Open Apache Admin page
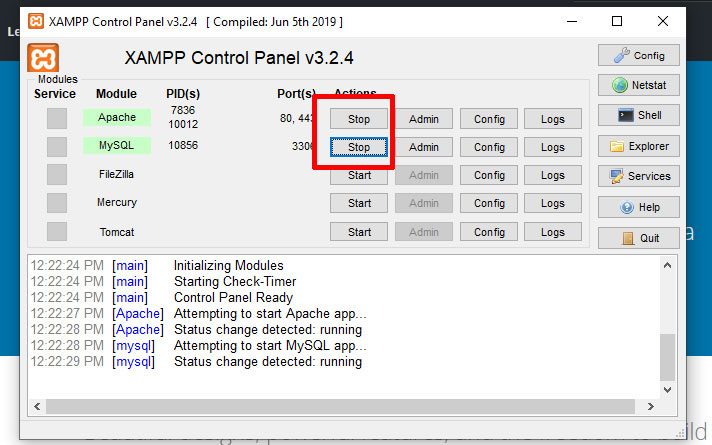Image resolution: width=712 pixels, height=445 pixels. tap(424, 119)
